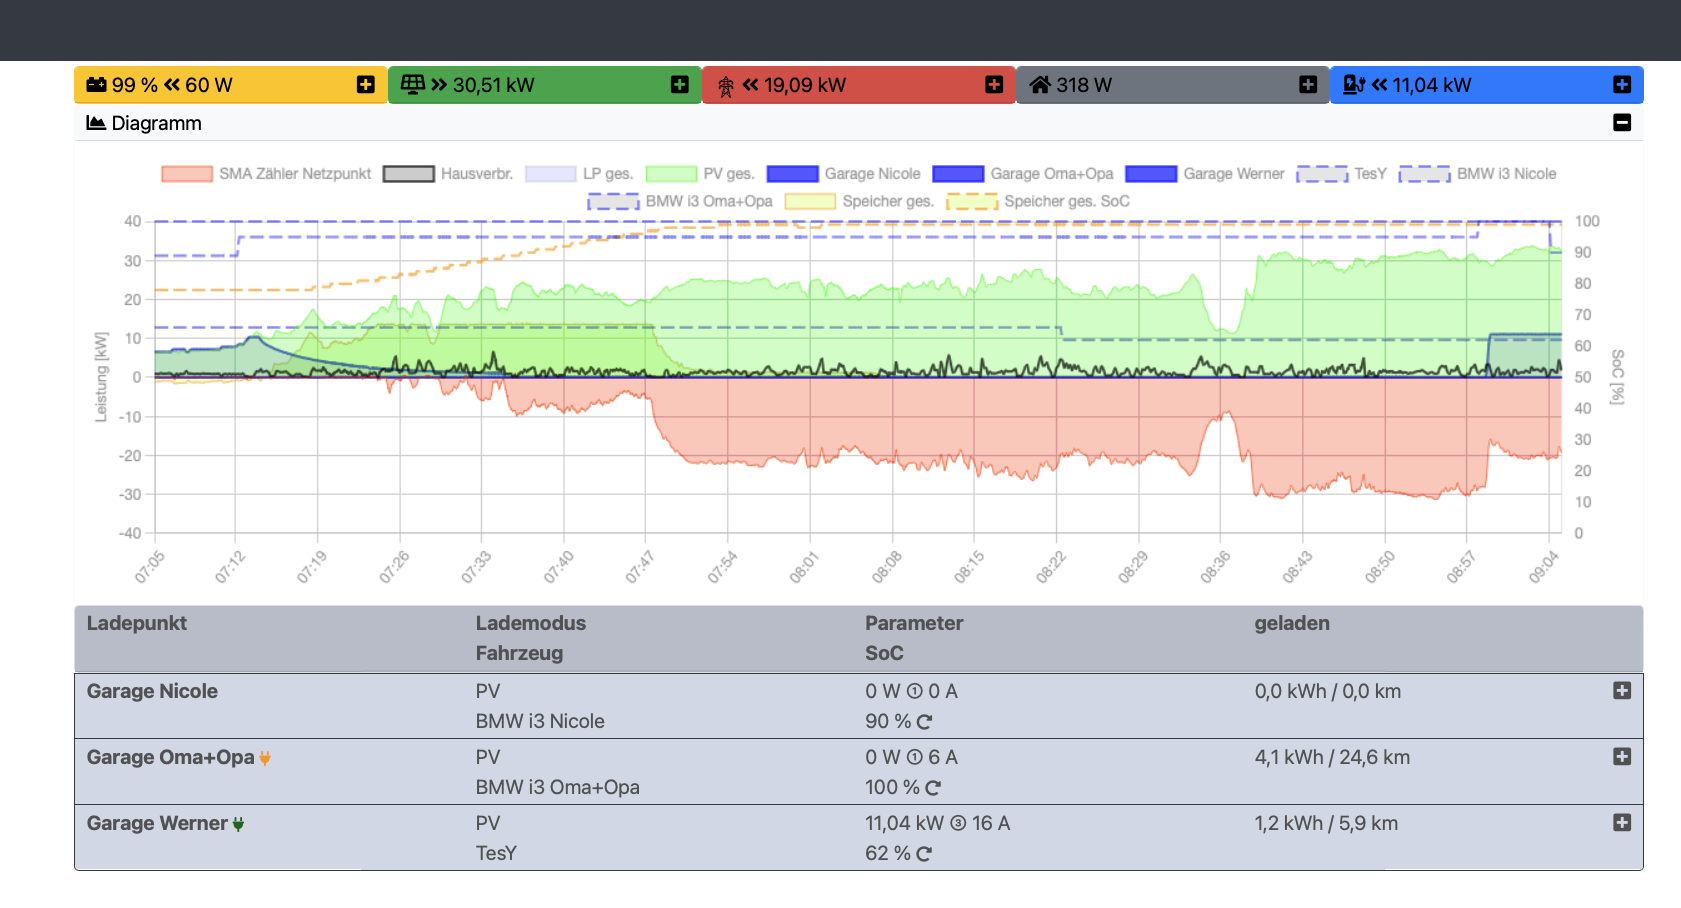Click the Garage Werner charge point name
1681x908 pixels.
pyautogui.click(x=157, y=823)
